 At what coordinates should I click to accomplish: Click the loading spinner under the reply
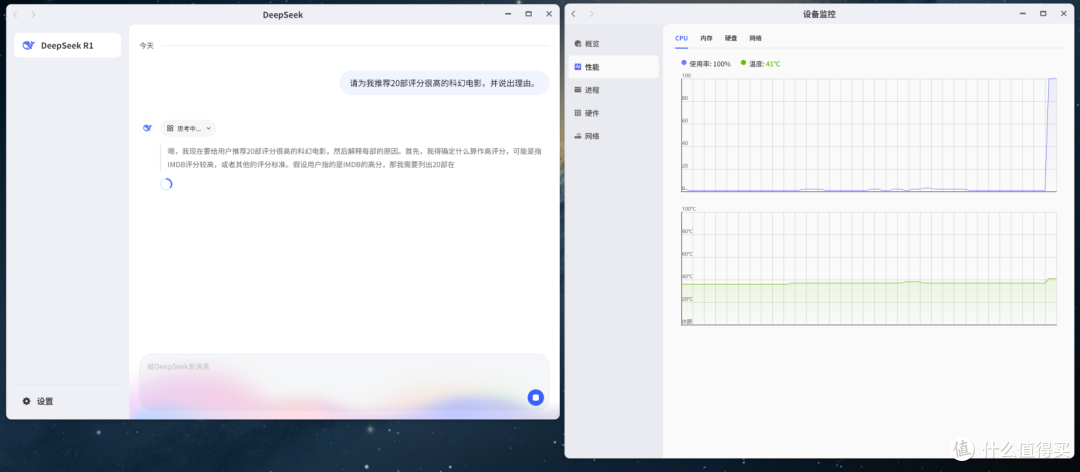166,184
